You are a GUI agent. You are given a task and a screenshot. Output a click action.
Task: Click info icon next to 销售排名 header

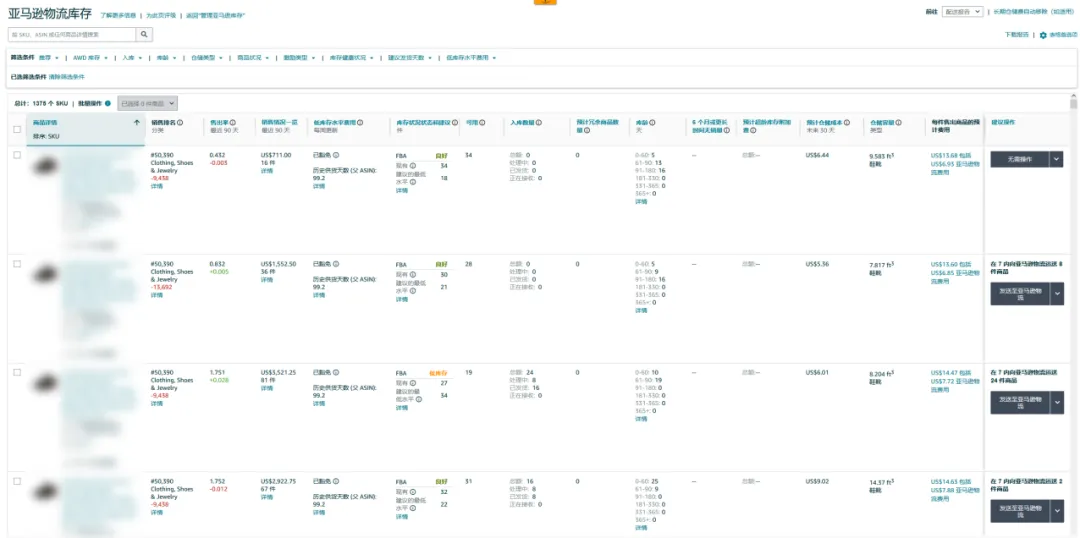pyautogui.click(x=182, y=123)
